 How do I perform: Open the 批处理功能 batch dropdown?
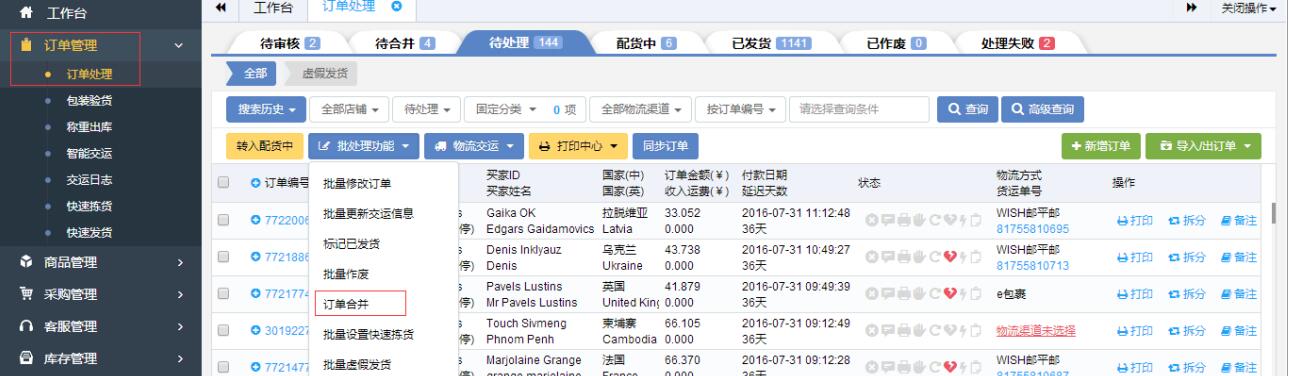pos(364,146)
